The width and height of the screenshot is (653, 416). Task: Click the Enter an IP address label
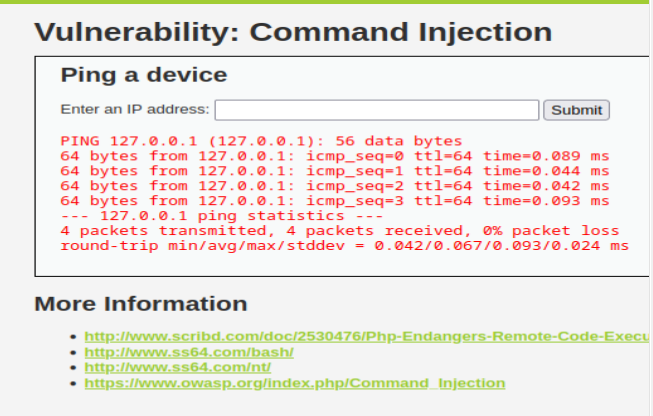pyautogui.click(x=135, y=109)
